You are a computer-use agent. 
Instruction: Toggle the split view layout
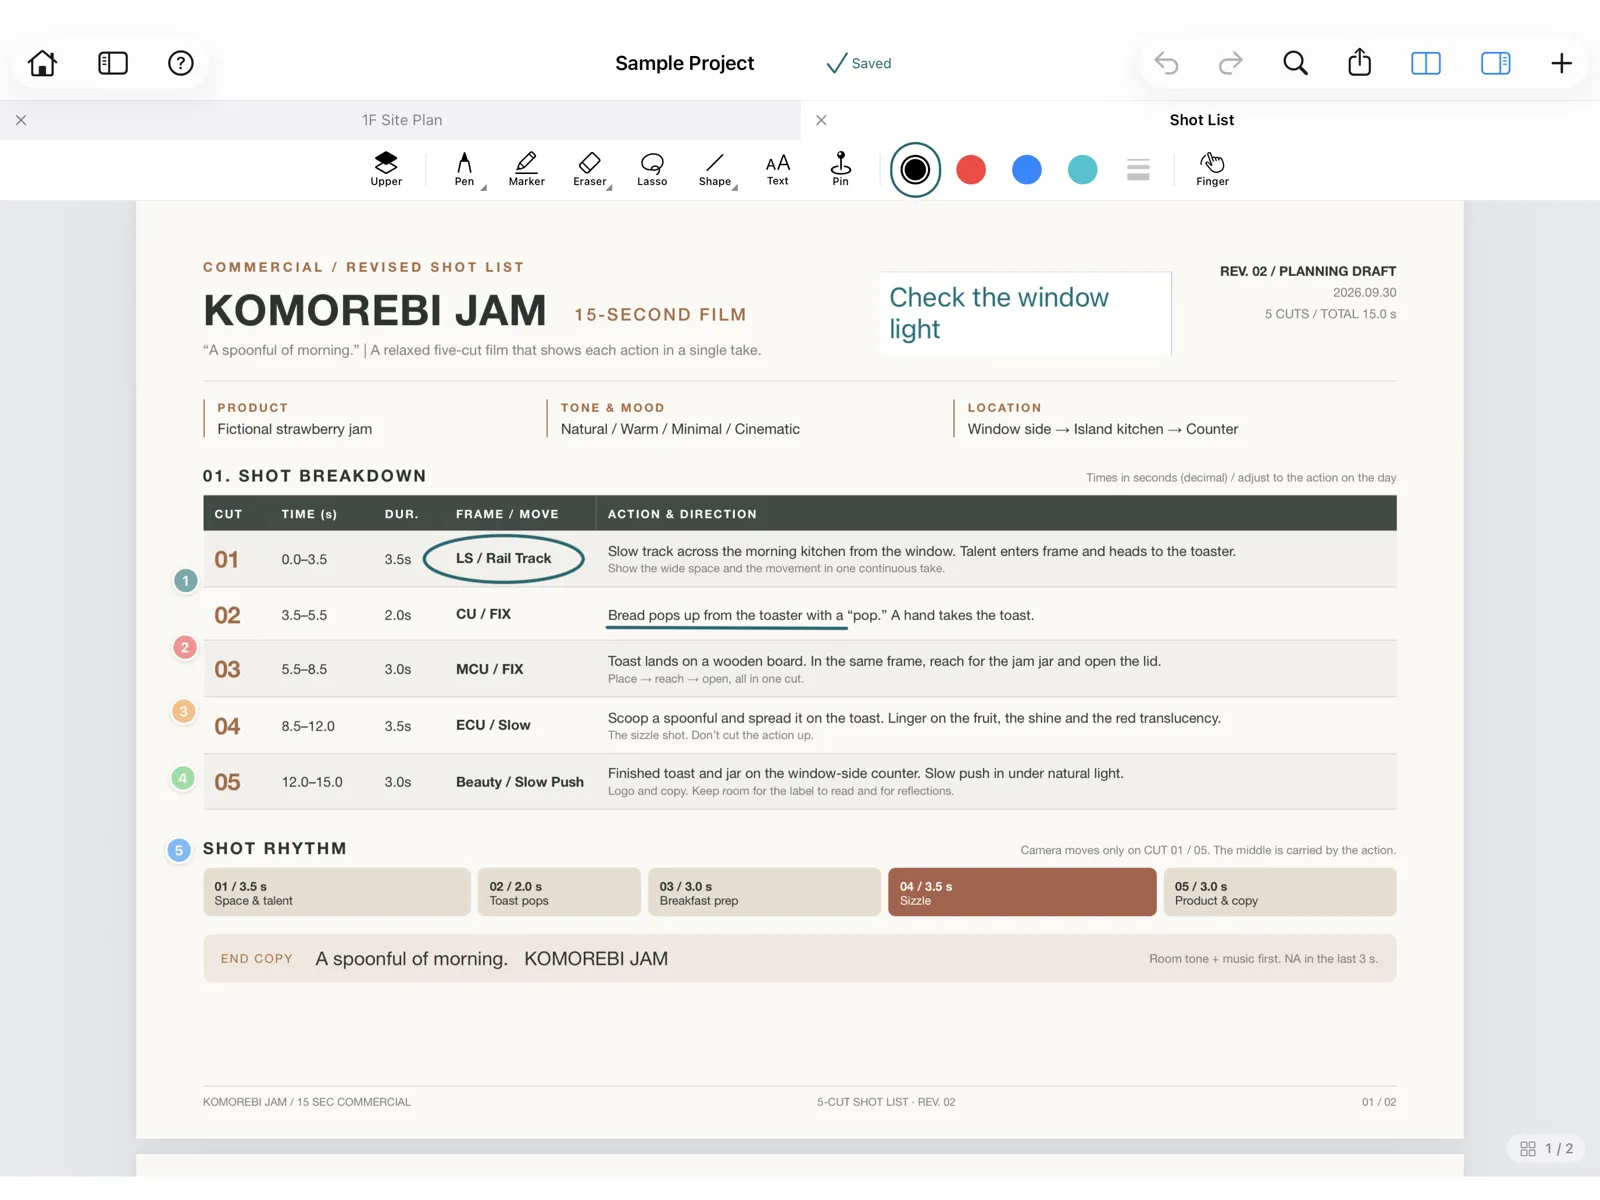1426,63
